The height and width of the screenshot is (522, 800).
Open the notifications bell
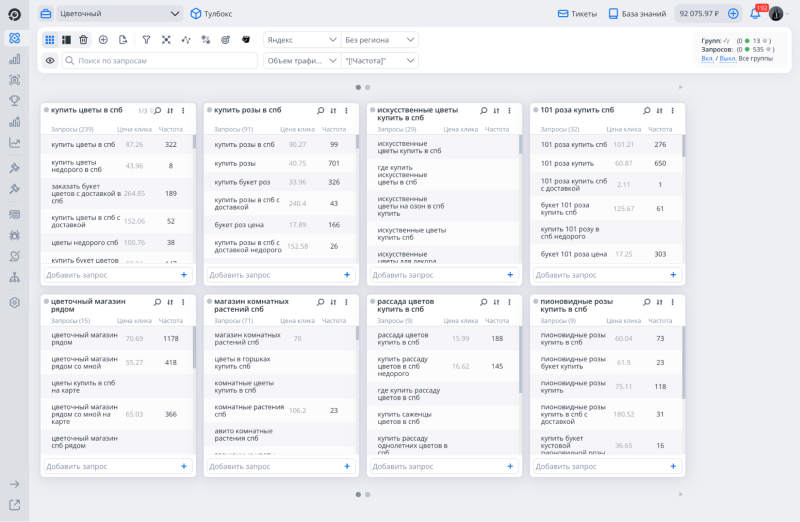755,14
